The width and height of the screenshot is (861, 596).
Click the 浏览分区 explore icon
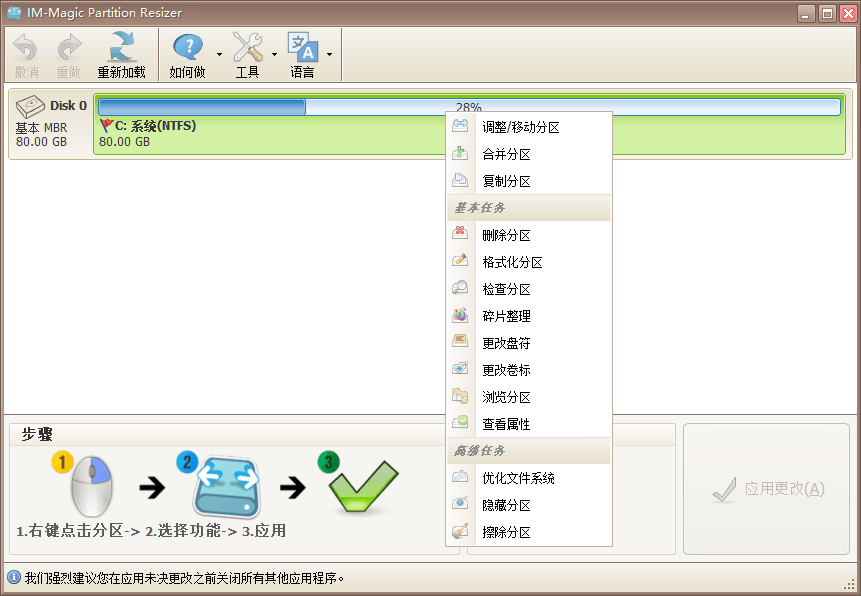(460, 396)
